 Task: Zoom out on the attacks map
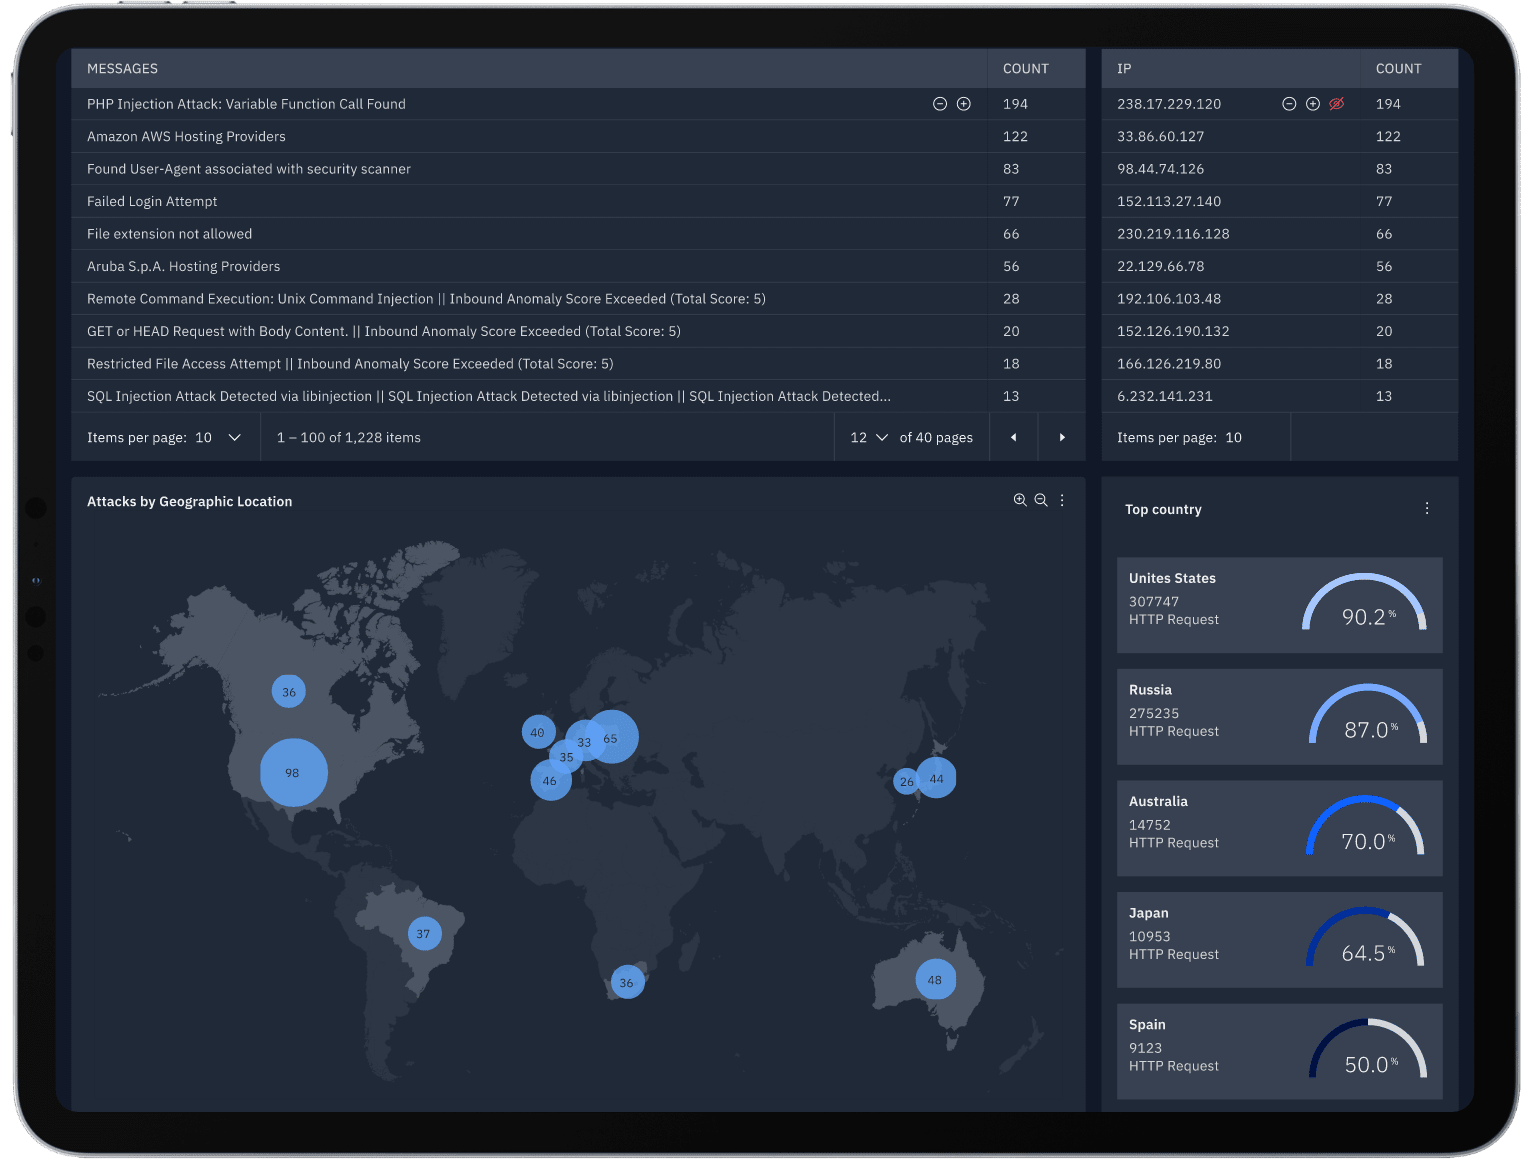tap(1041, 500)
